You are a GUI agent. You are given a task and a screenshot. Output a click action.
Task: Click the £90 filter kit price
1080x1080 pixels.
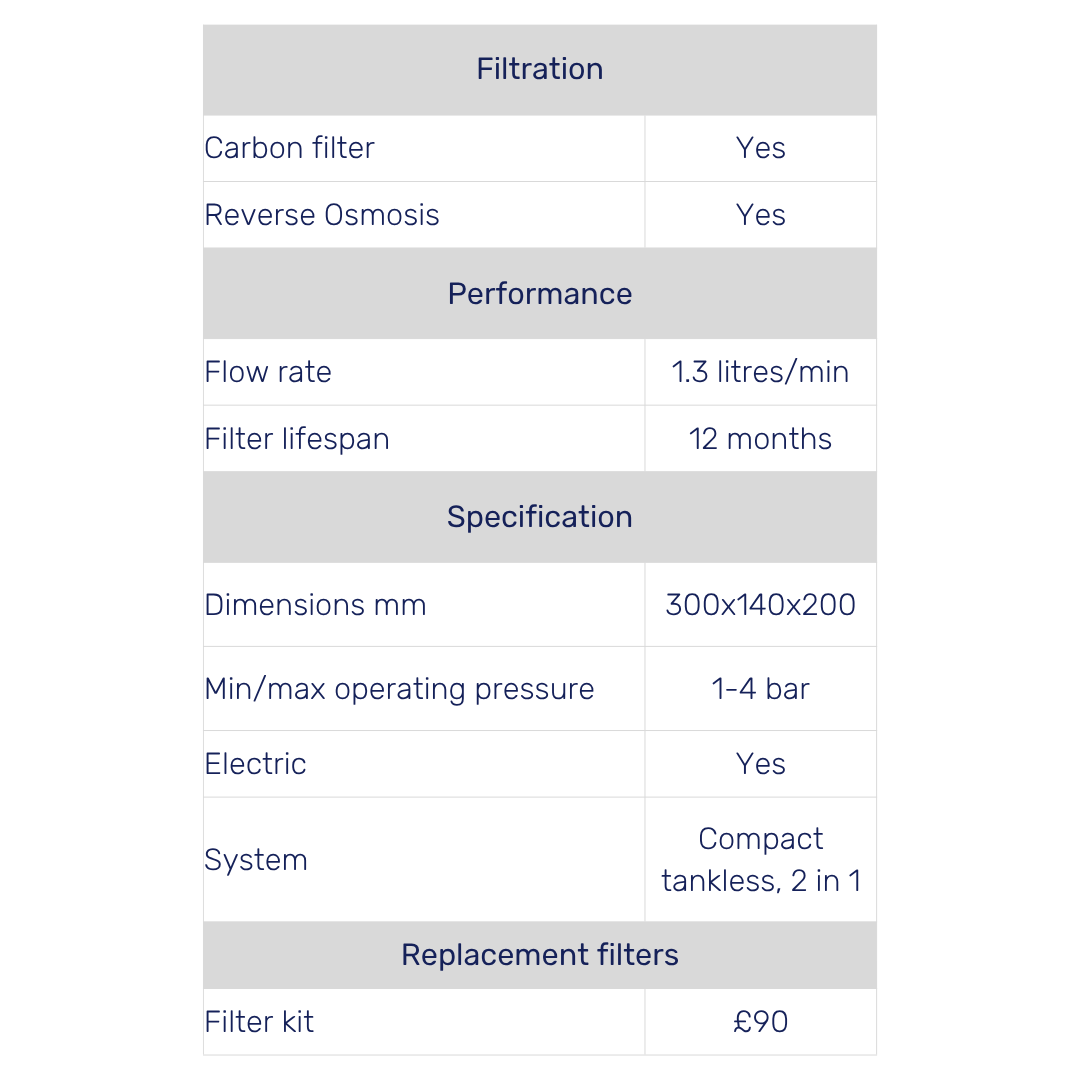tap(760, 1022)
